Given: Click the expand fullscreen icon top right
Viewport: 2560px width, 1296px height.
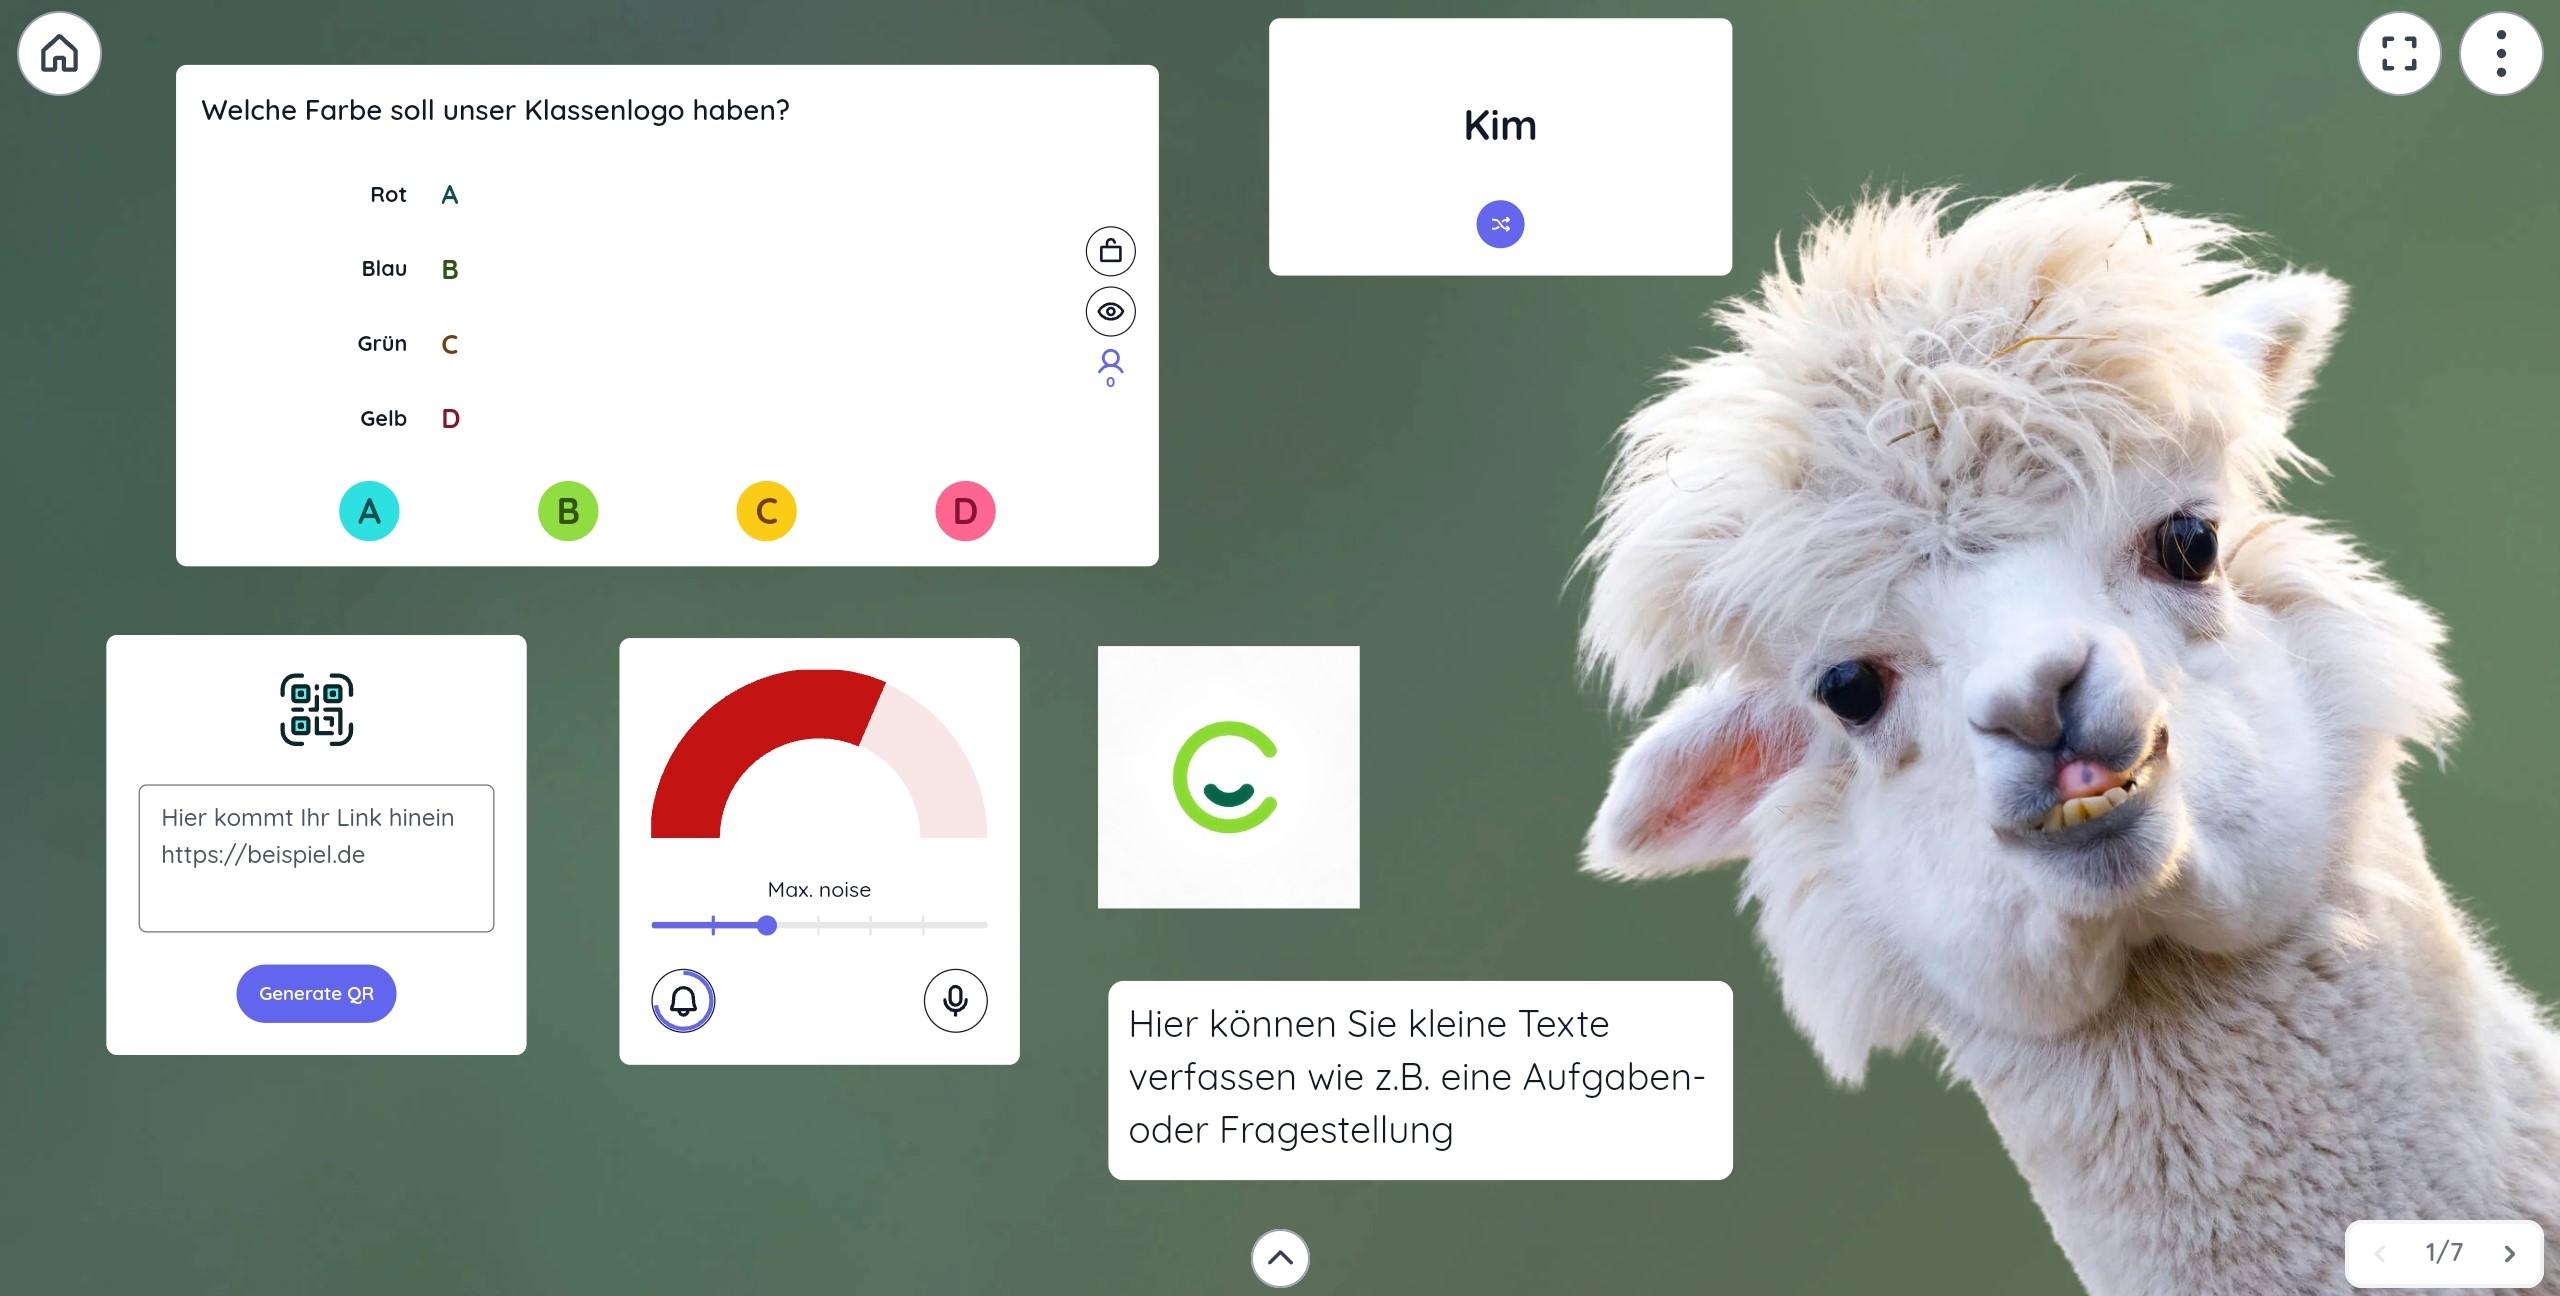Looking at the screenshot, I should [x=2398, y=53].
